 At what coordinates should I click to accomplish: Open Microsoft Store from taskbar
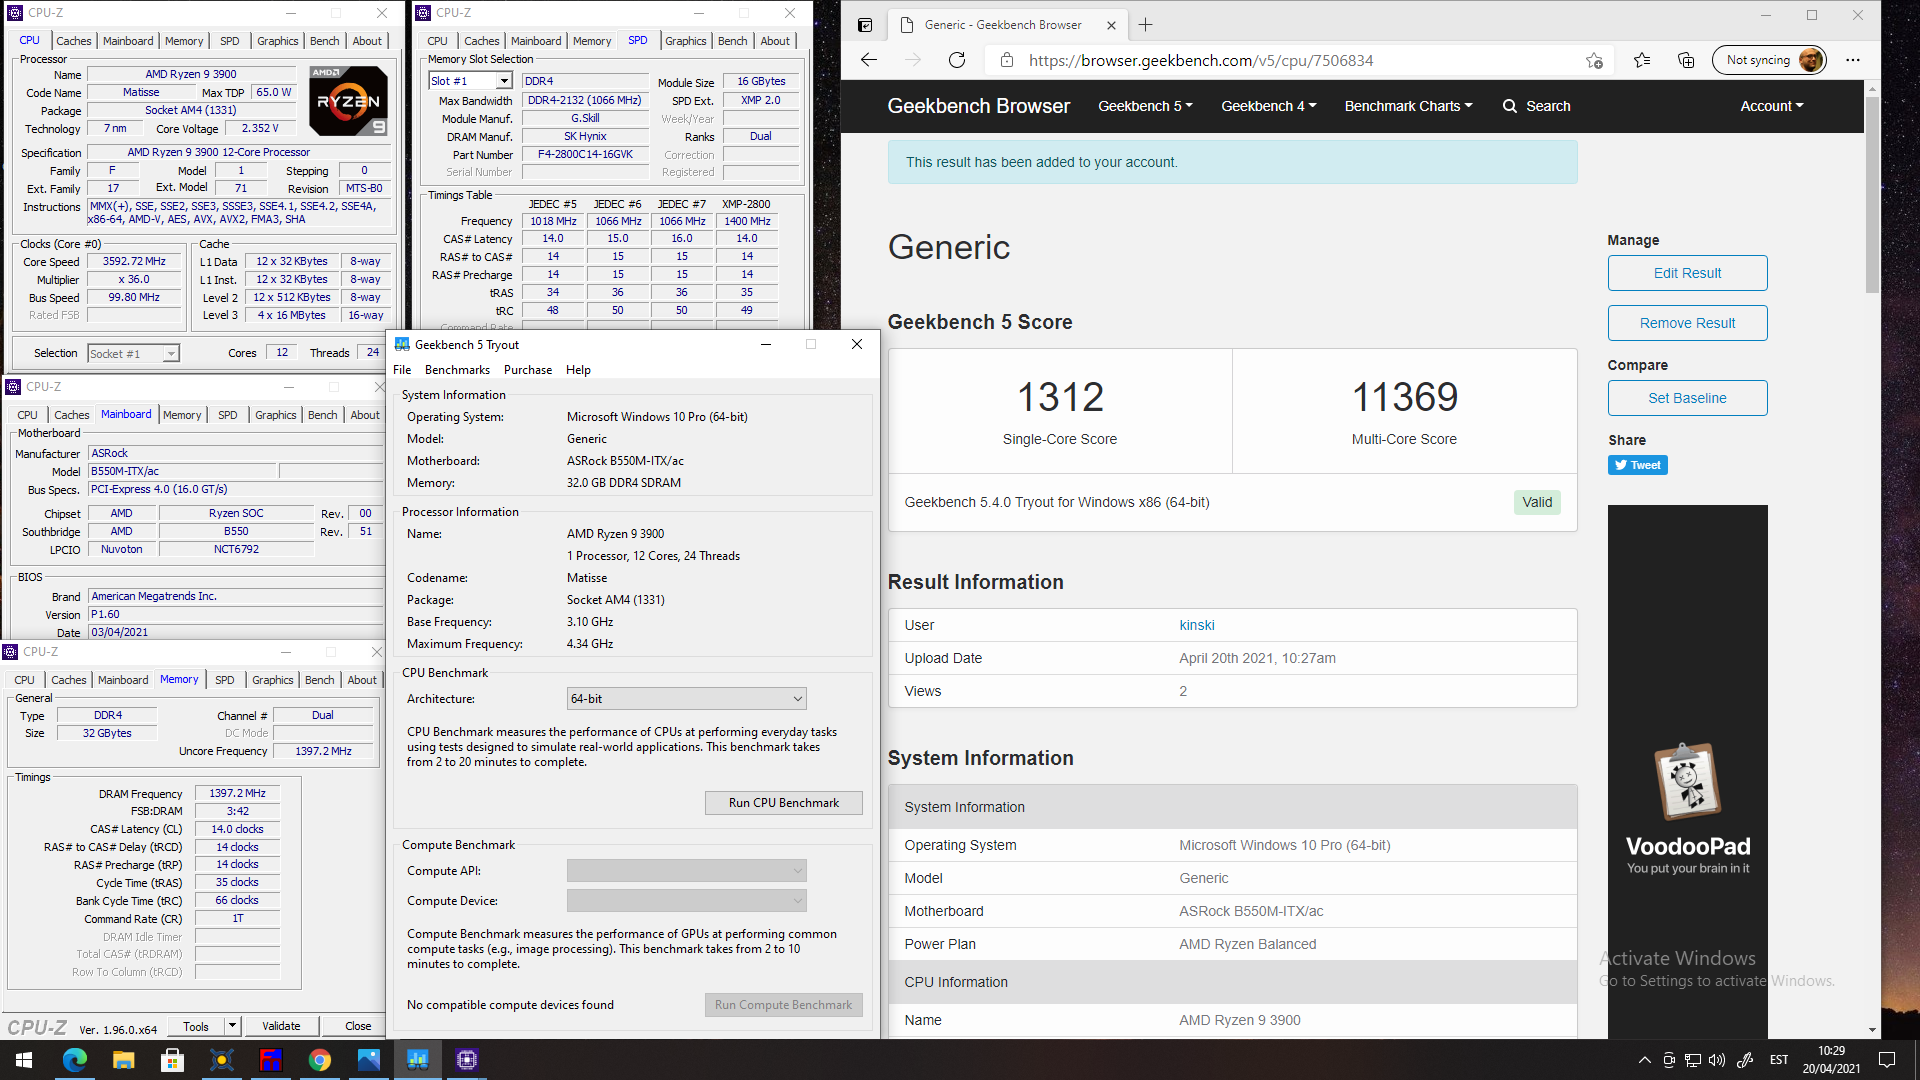172,1059
